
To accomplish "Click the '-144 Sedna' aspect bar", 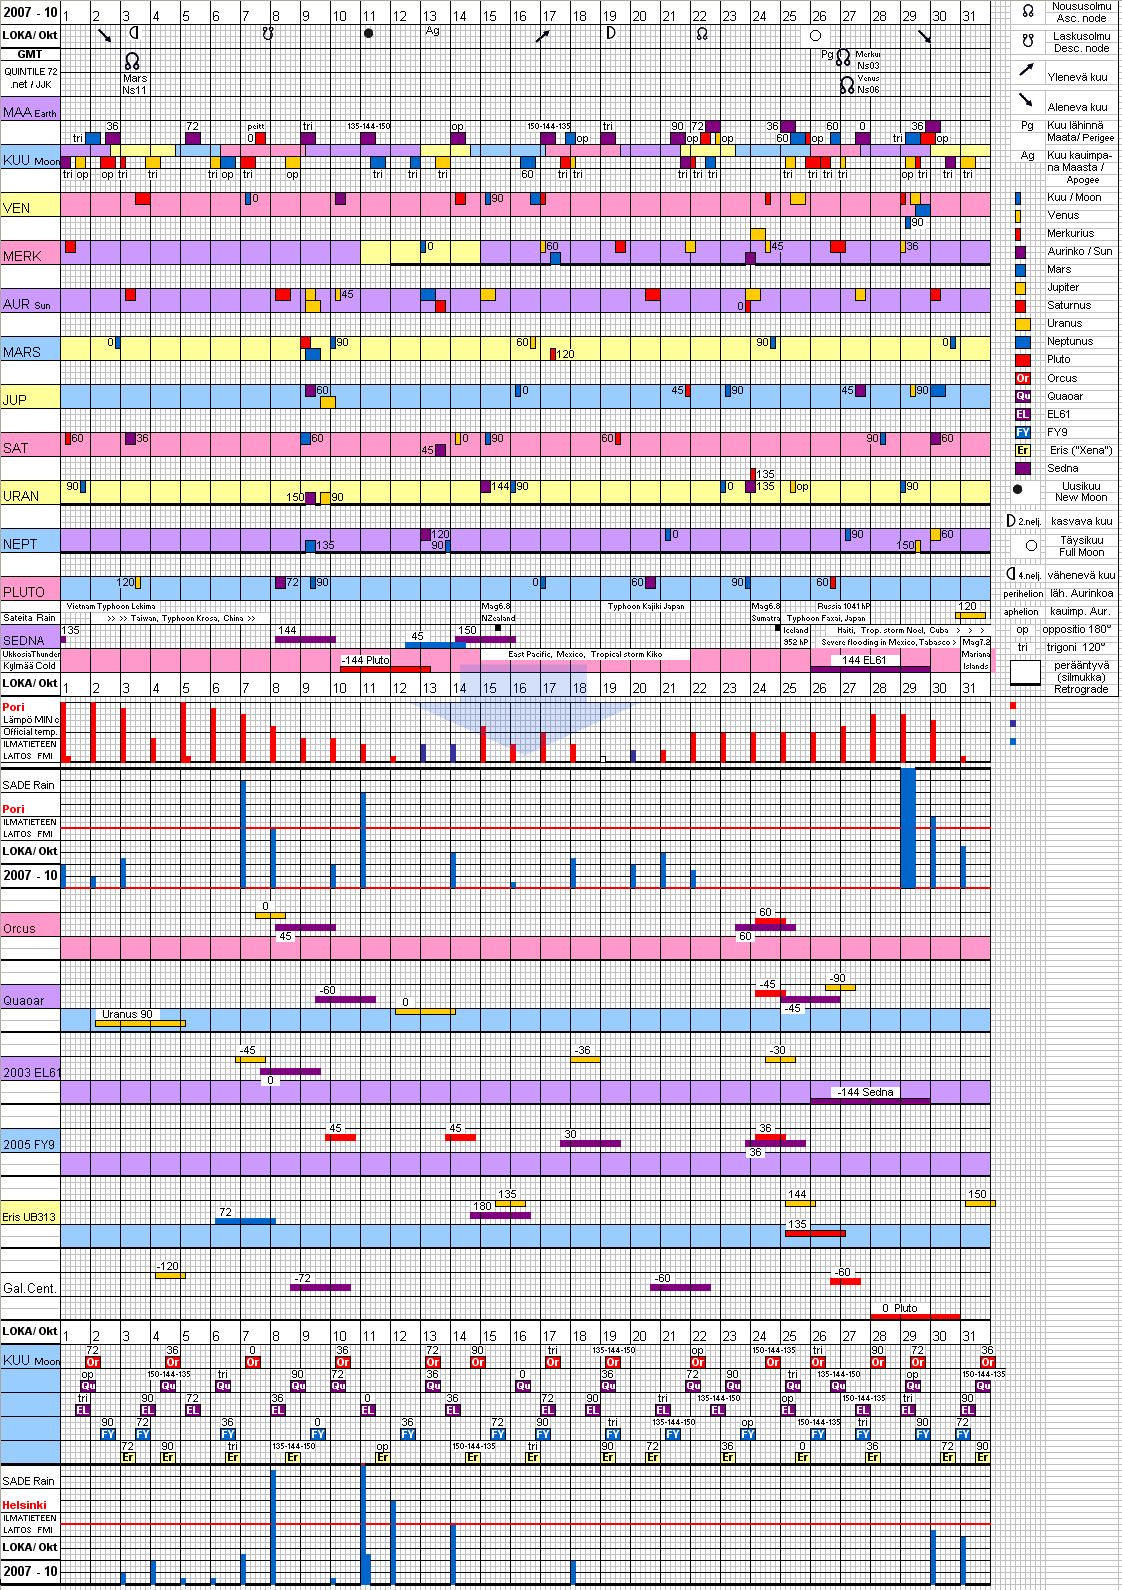I will click(x=869, y=1096).
